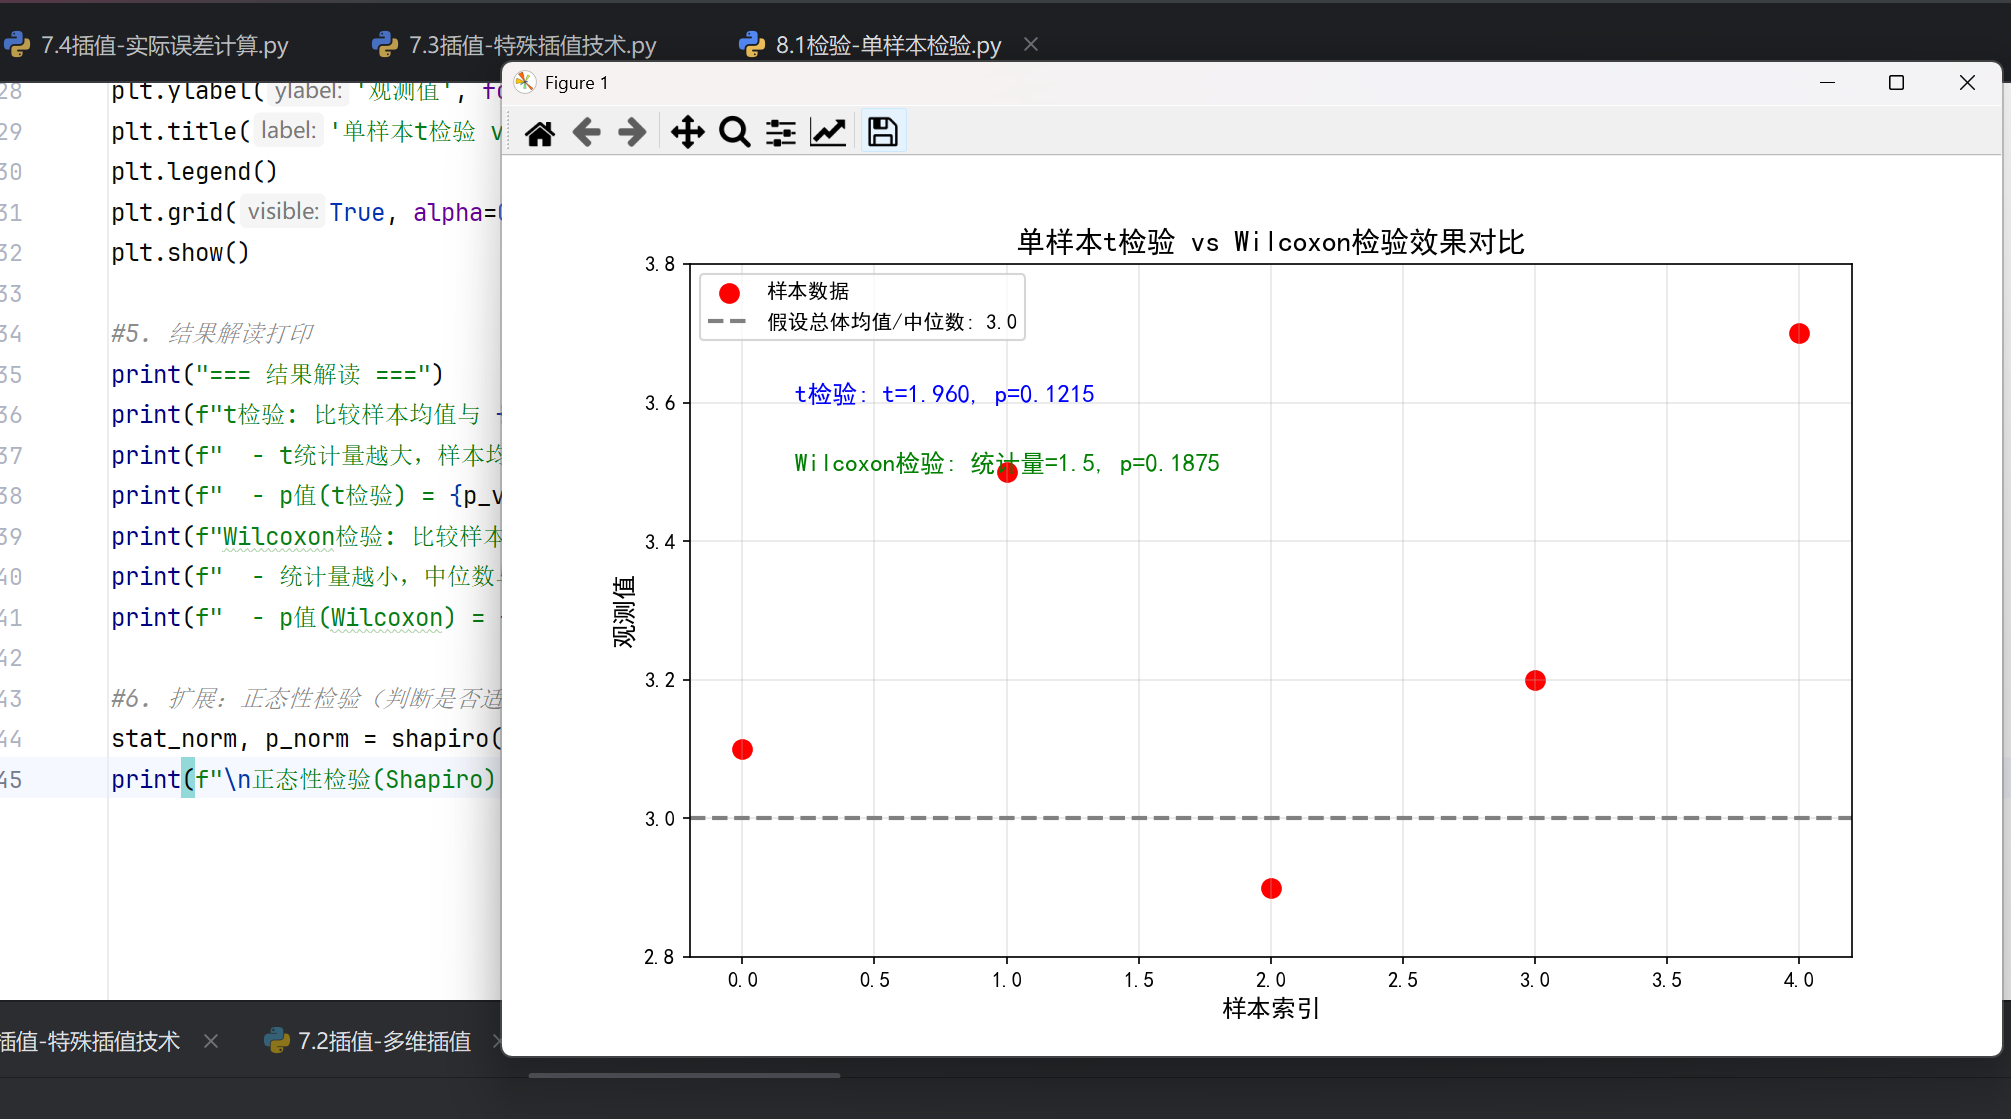Open the Configure subplots sliders icon
This screenshot has height=1119, width=2011.
781,132
